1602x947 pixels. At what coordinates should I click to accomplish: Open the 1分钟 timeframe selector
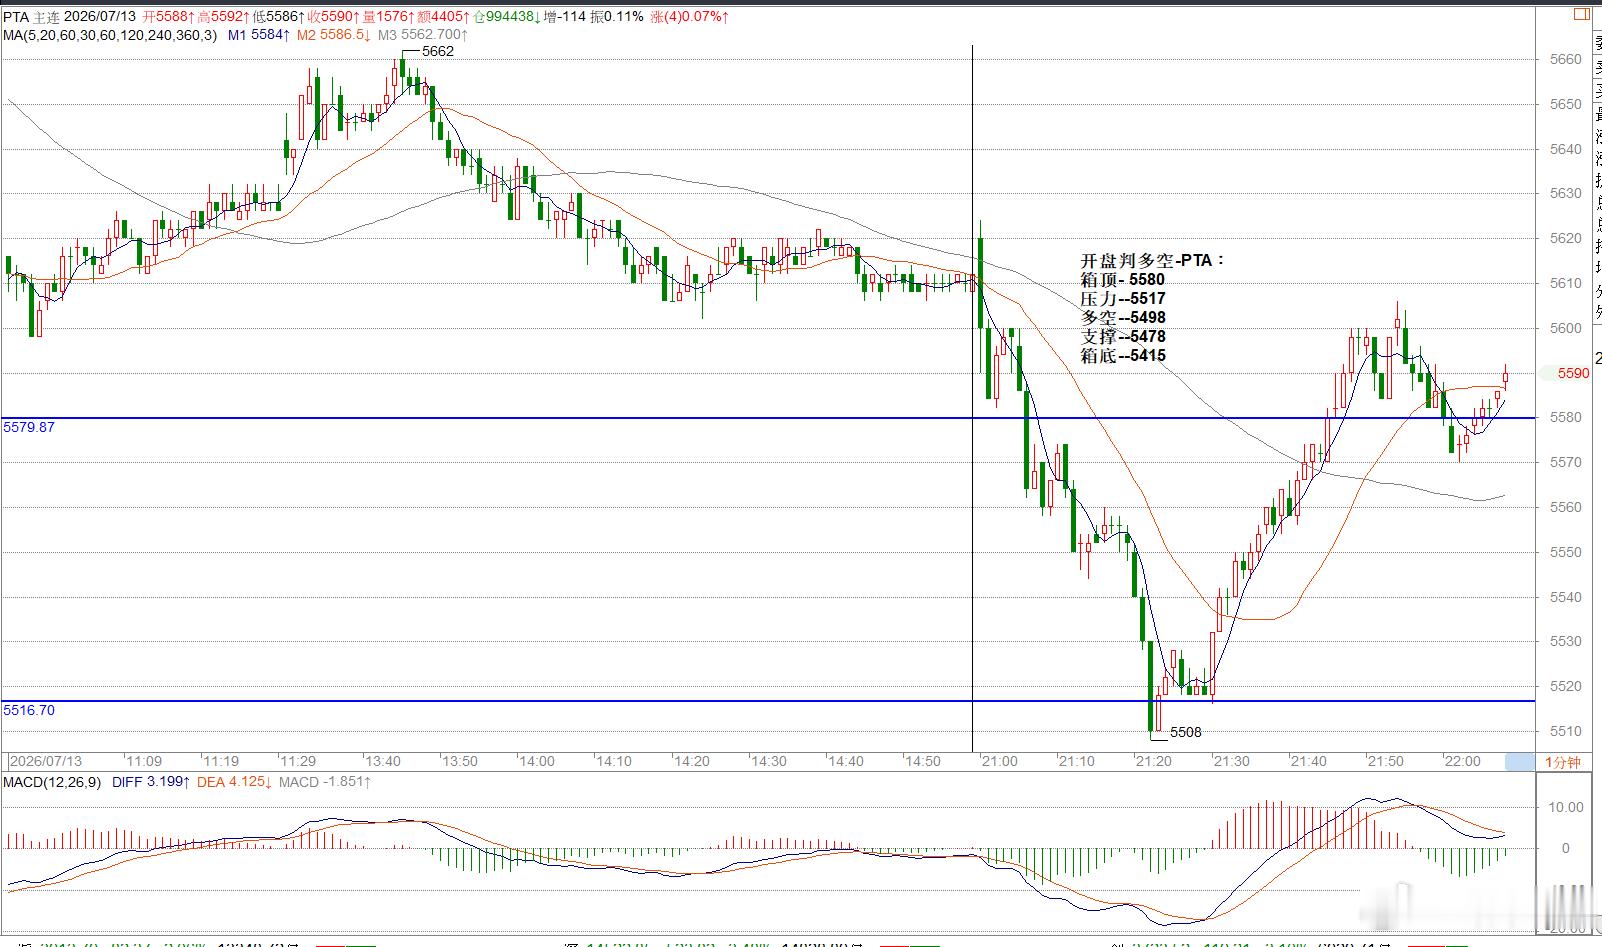pos(1563,762)
